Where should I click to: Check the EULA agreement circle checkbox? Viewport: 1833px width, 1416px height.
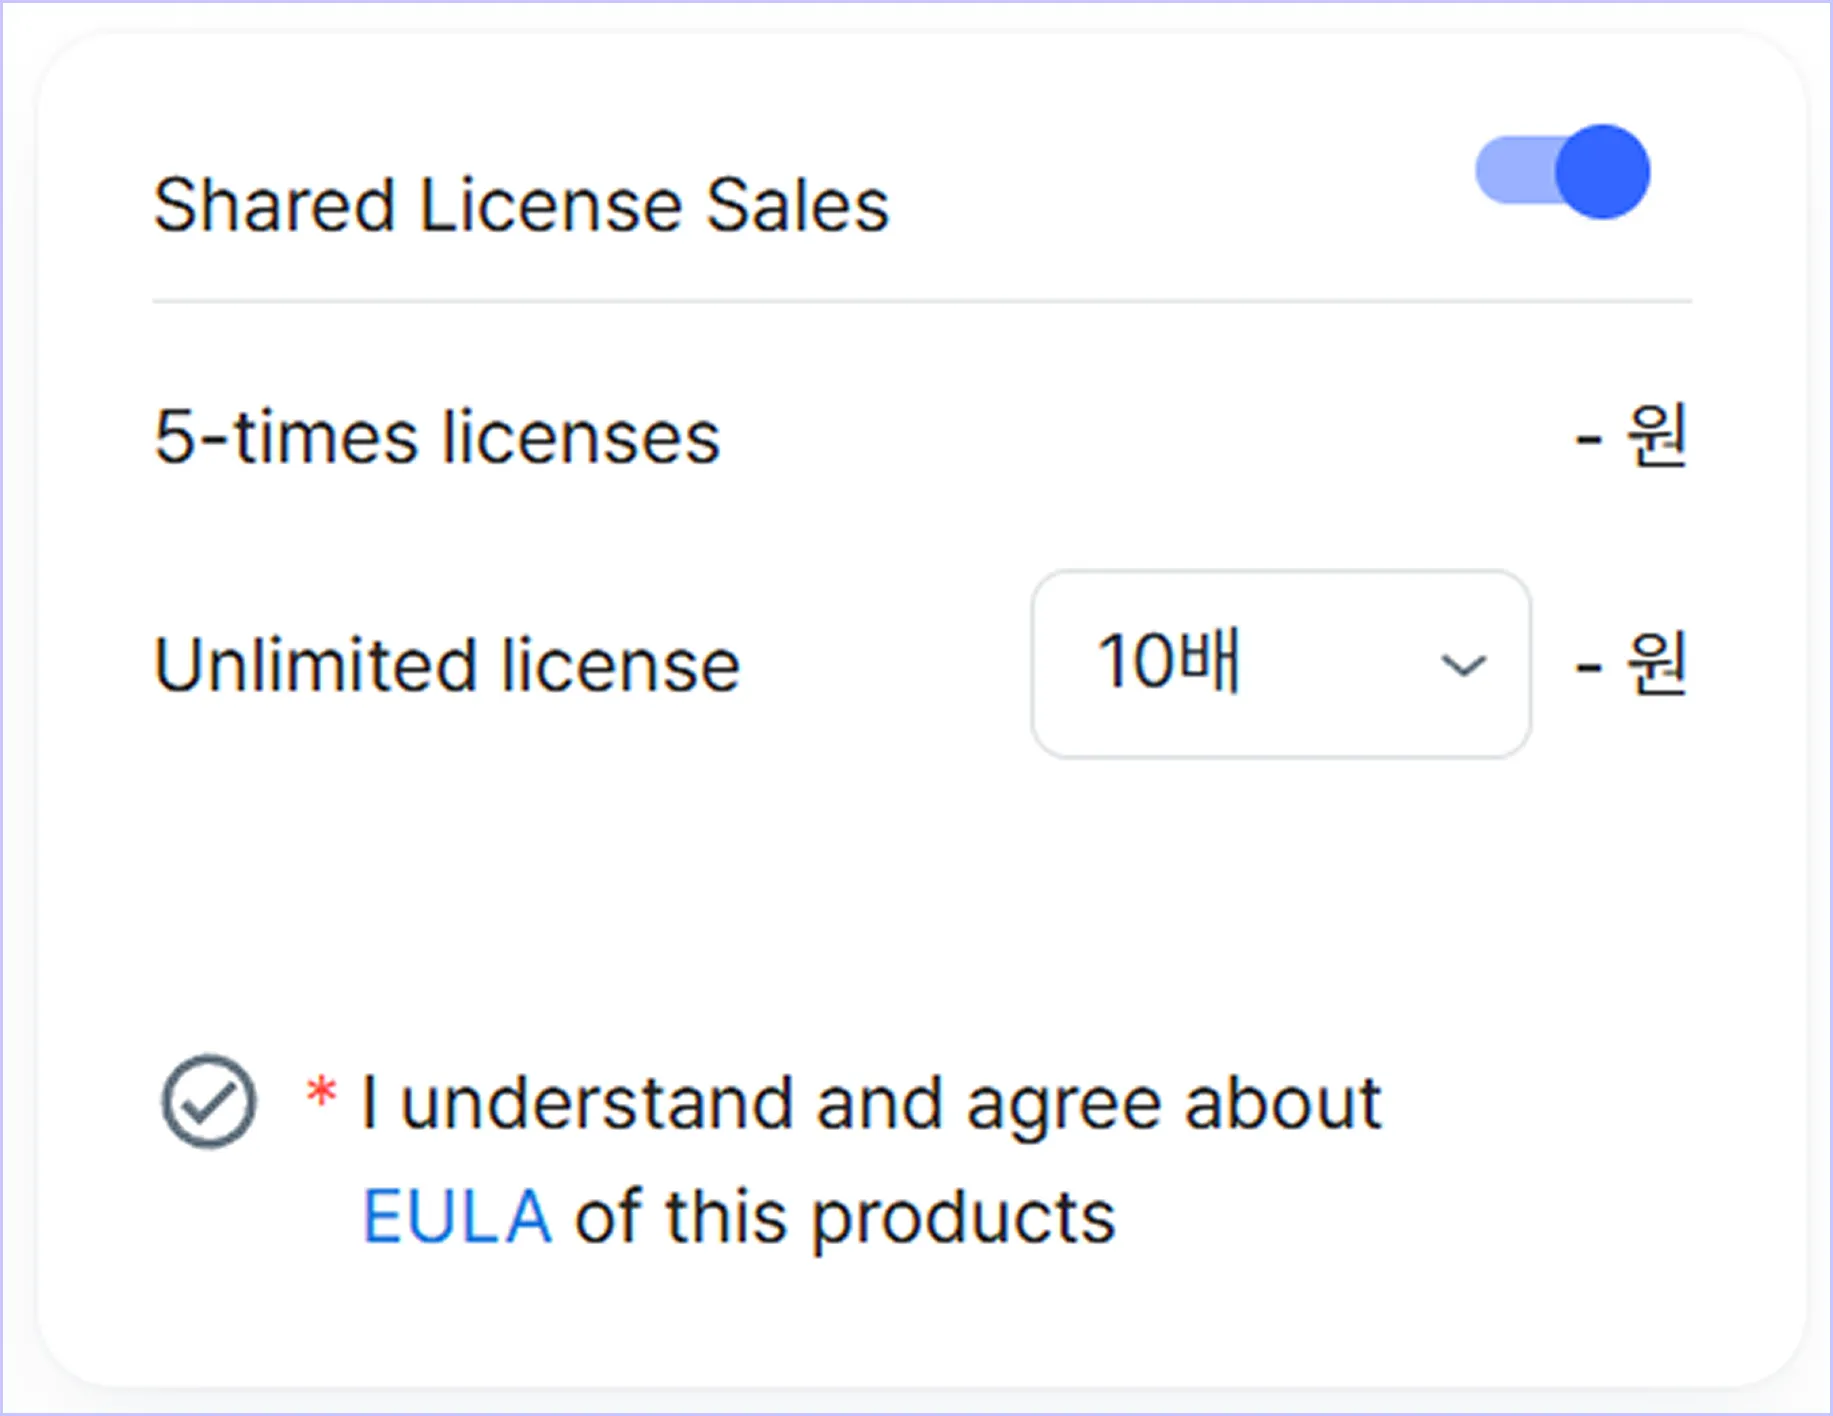(209, 1101)
